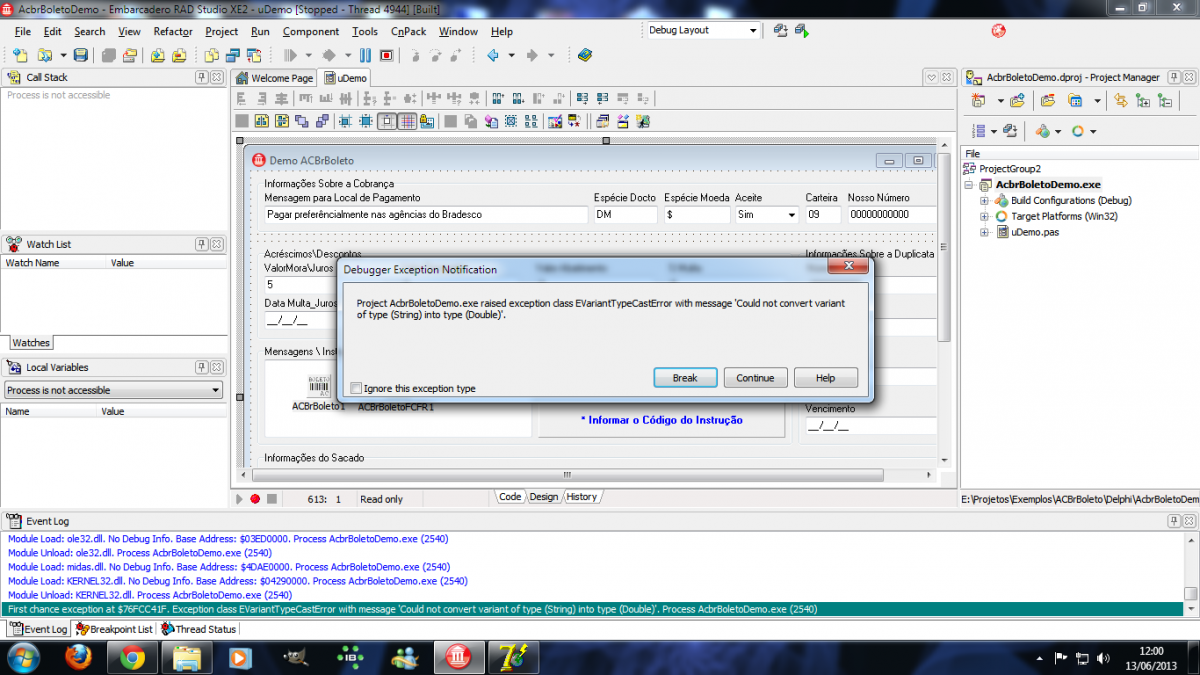Select ProjectGroup2 in Project Manager tree
The height and width of the screenshot is (675, 1200).
(1009, 169)
